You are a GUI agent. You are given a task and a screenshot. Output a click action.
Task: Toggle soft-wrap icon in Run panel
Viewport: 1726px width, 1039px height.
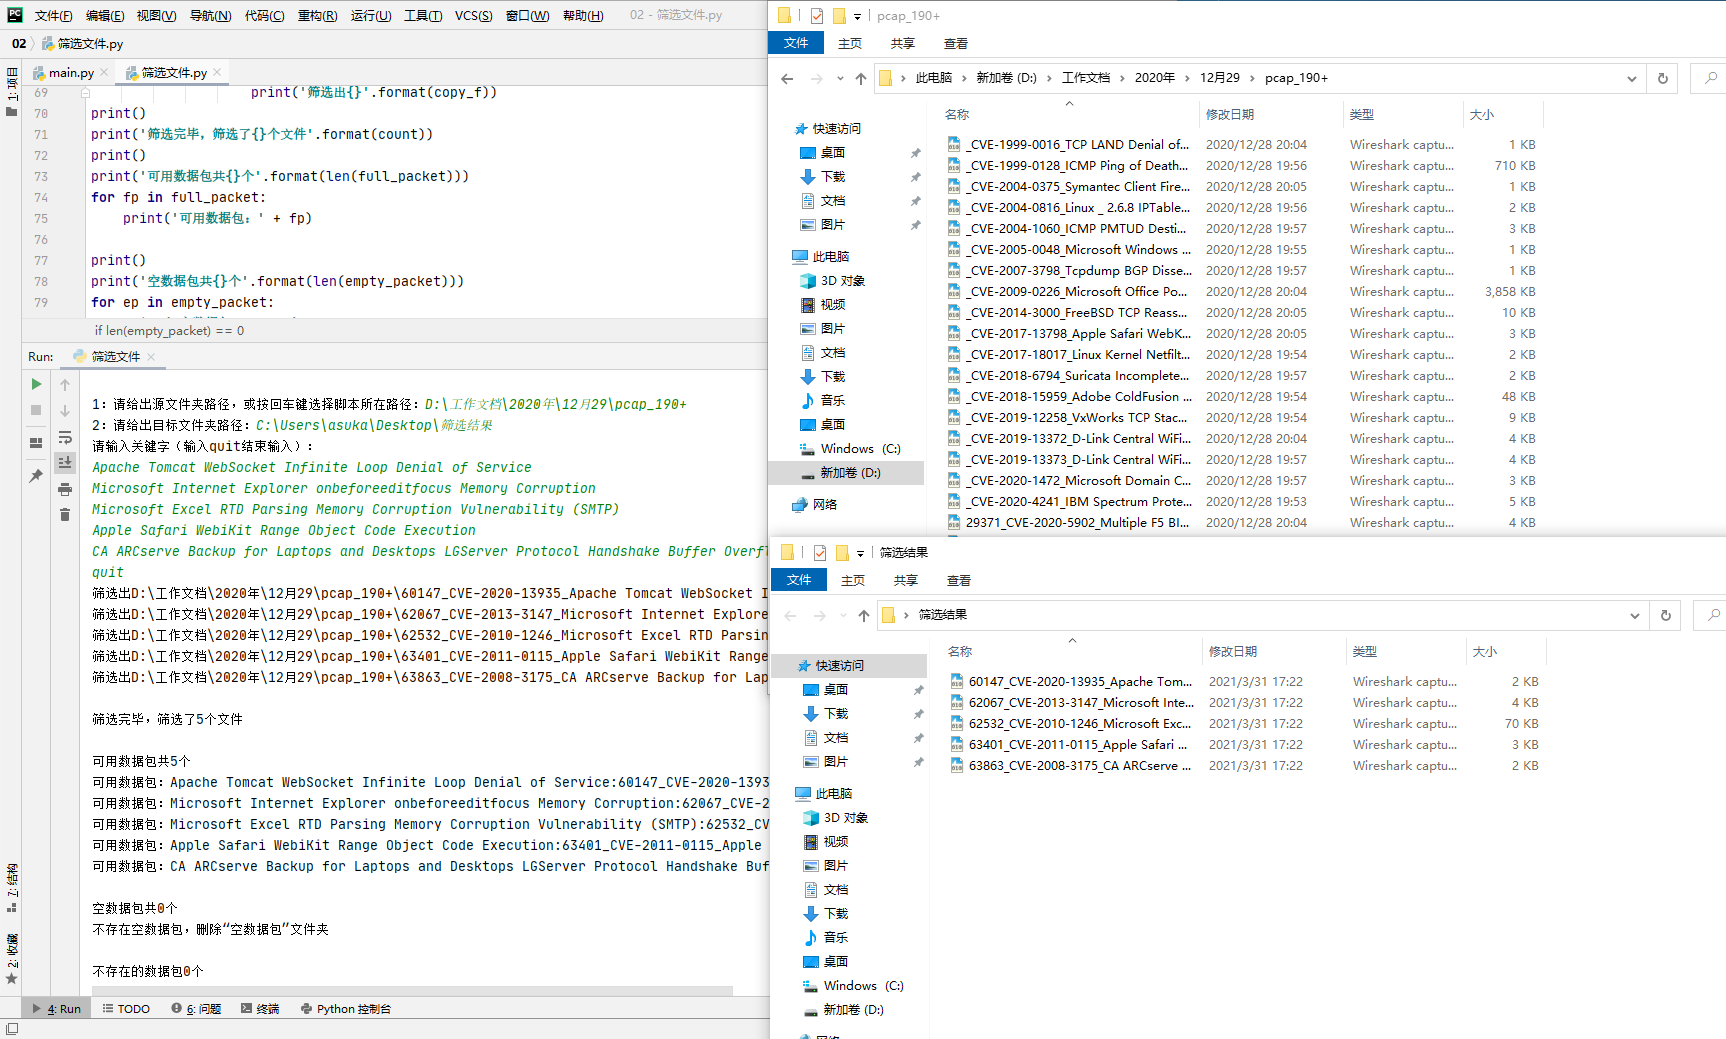(x=65, y=437)
